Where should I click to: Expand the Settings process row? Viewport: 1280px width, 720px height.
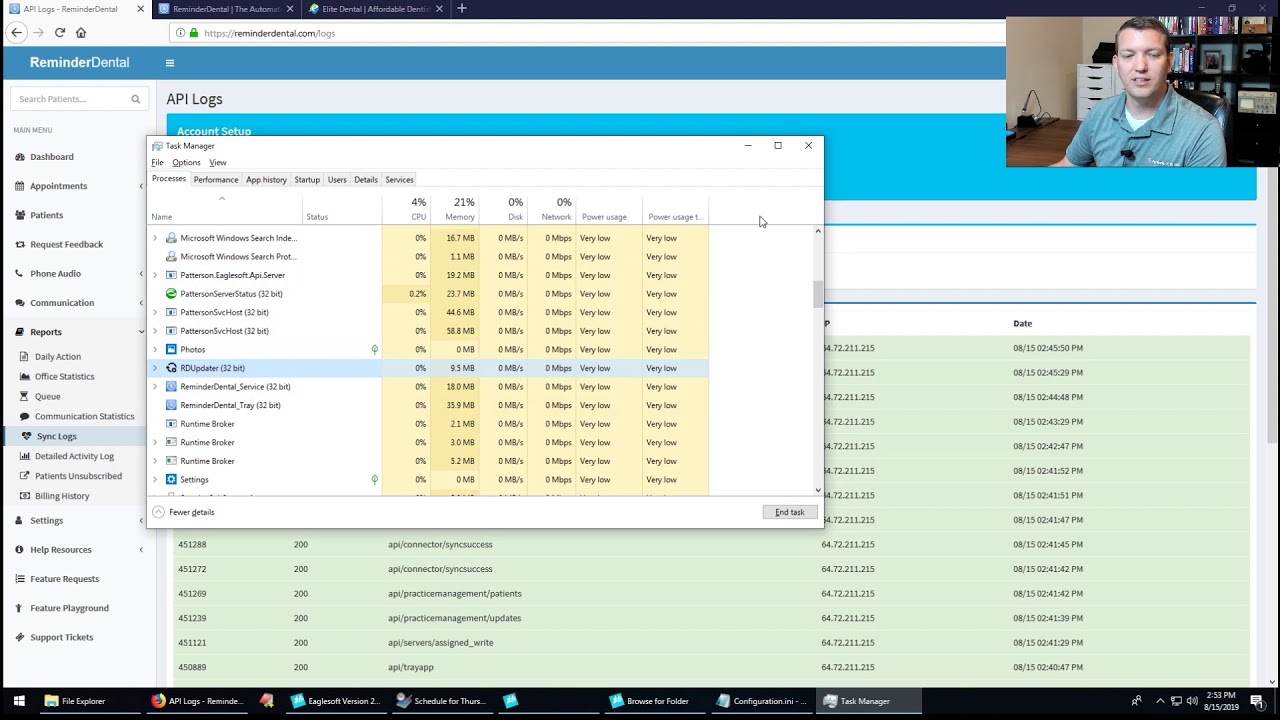click(x=155, y=480)
